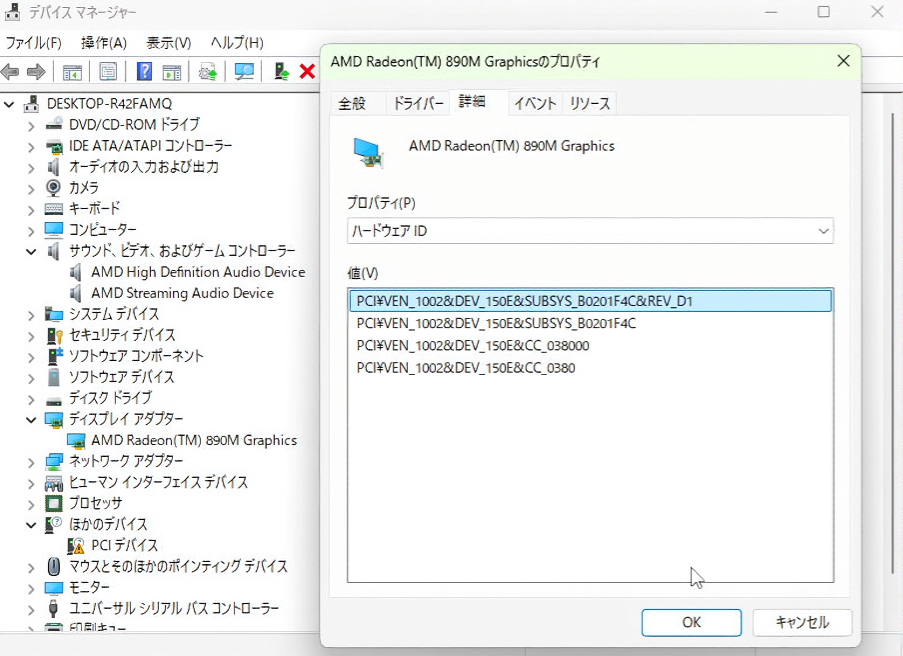This screenshot has width=903, height=656.
Task: Open the ヘルプ(H) menu
Action: tap(237, 43)
